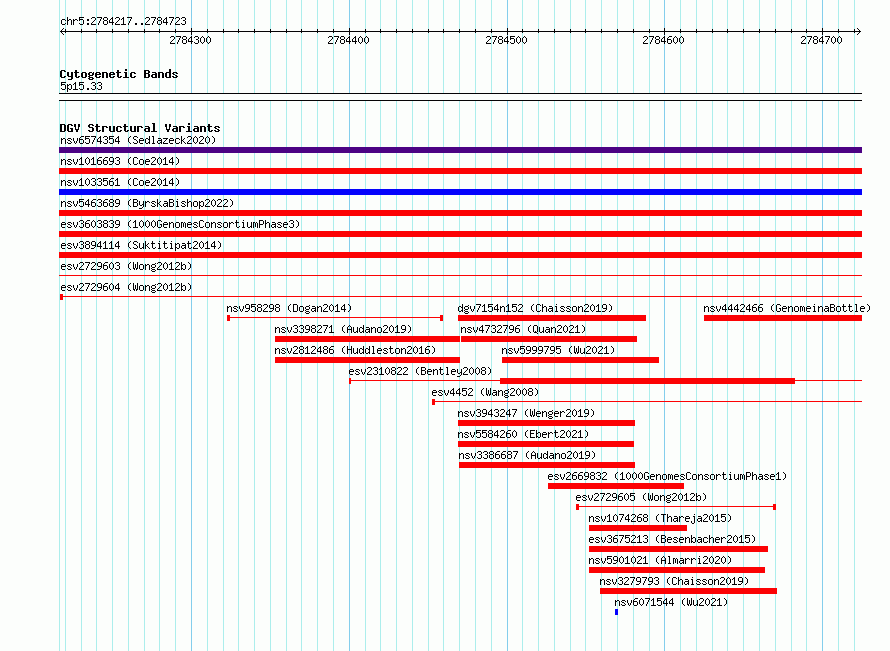Screen dimensions: 890x651
Task: Click the ruler's right arrow end
Action: click(858, 31)
